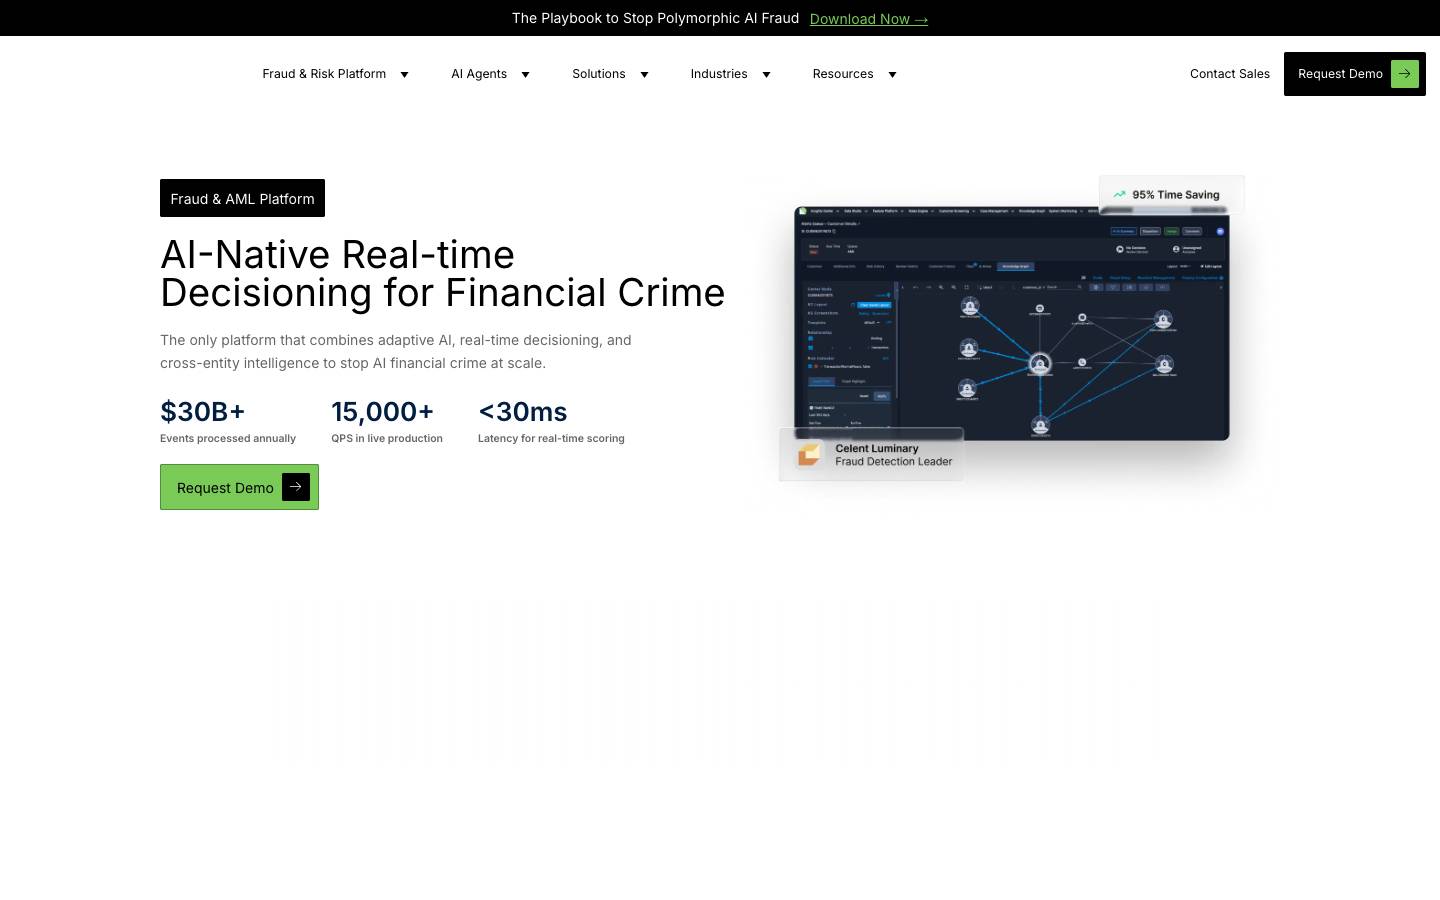Image resolution: width=1440 pixels, height=900 pixels.
Task: Expand the Fraud & Risk Platform dropdown arrow
Action: pos(404,74)
